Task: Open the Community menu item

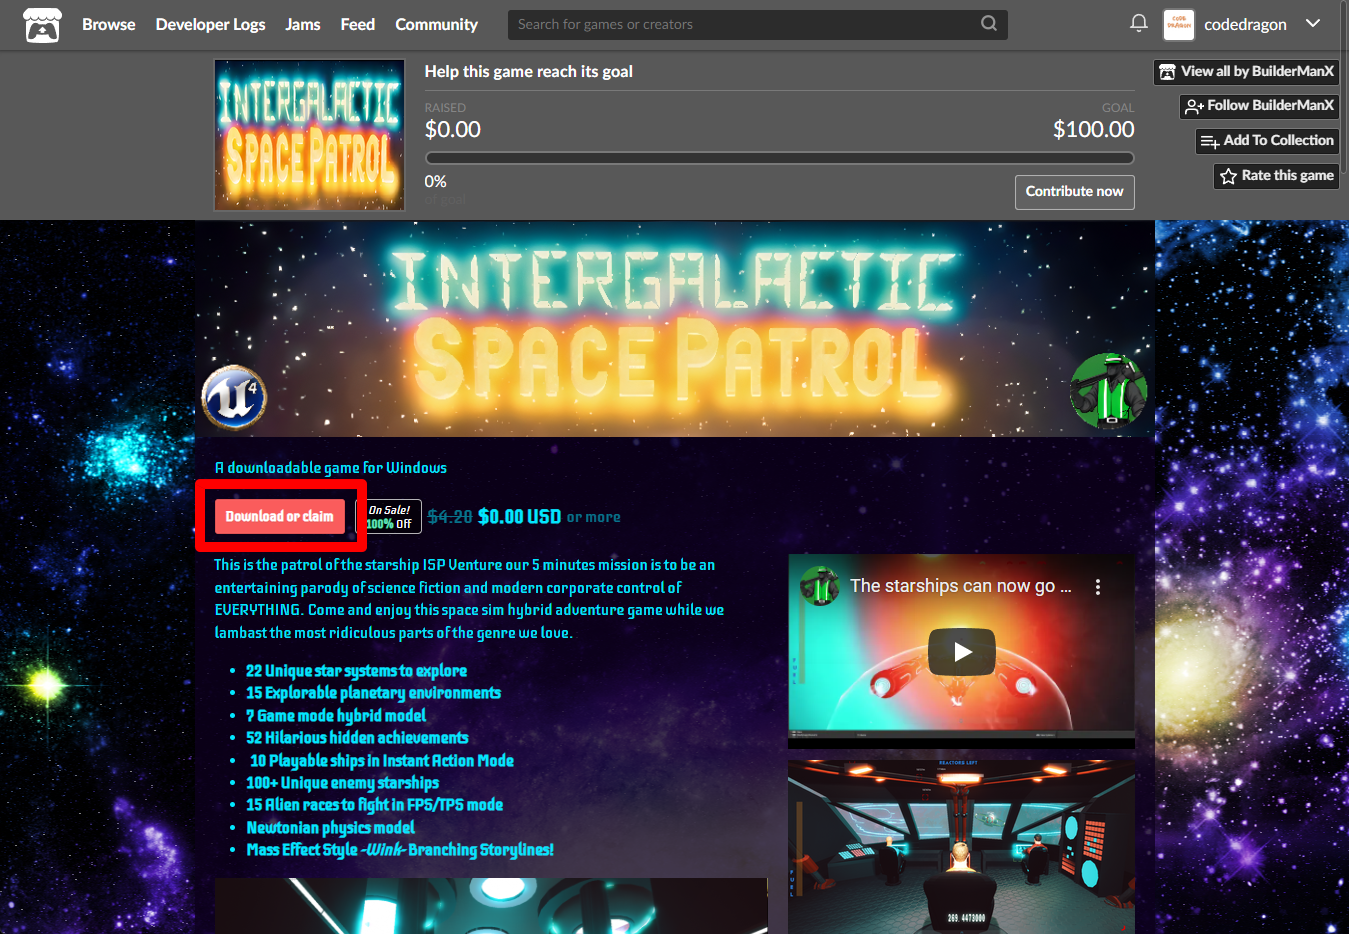Action: coord(436,25)
